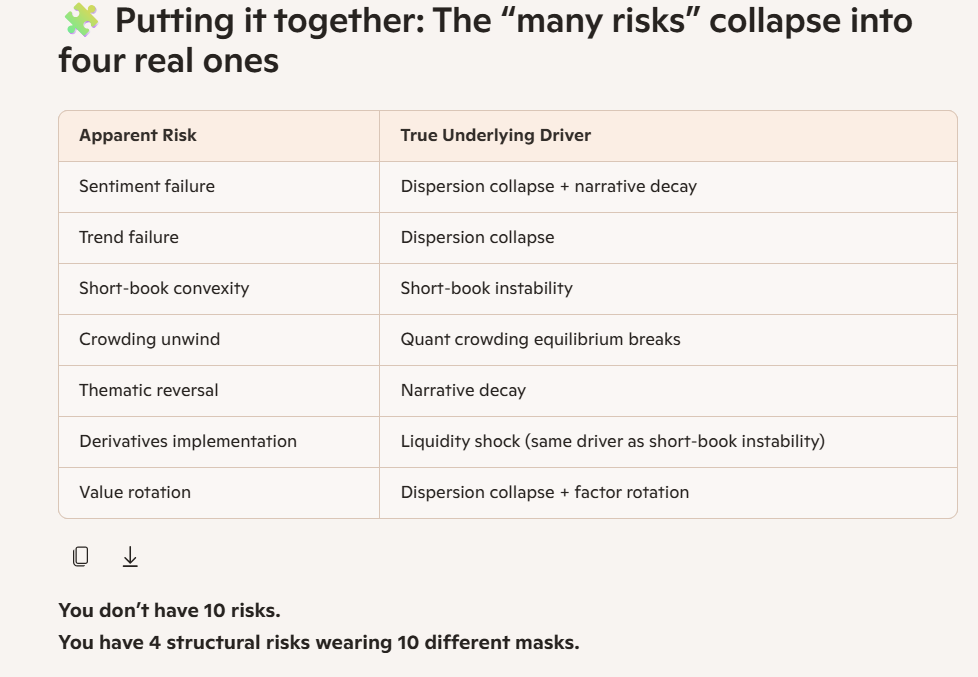
Task: Click 'Quant crowding equilibrium breaks' cell
Action: 668,339
